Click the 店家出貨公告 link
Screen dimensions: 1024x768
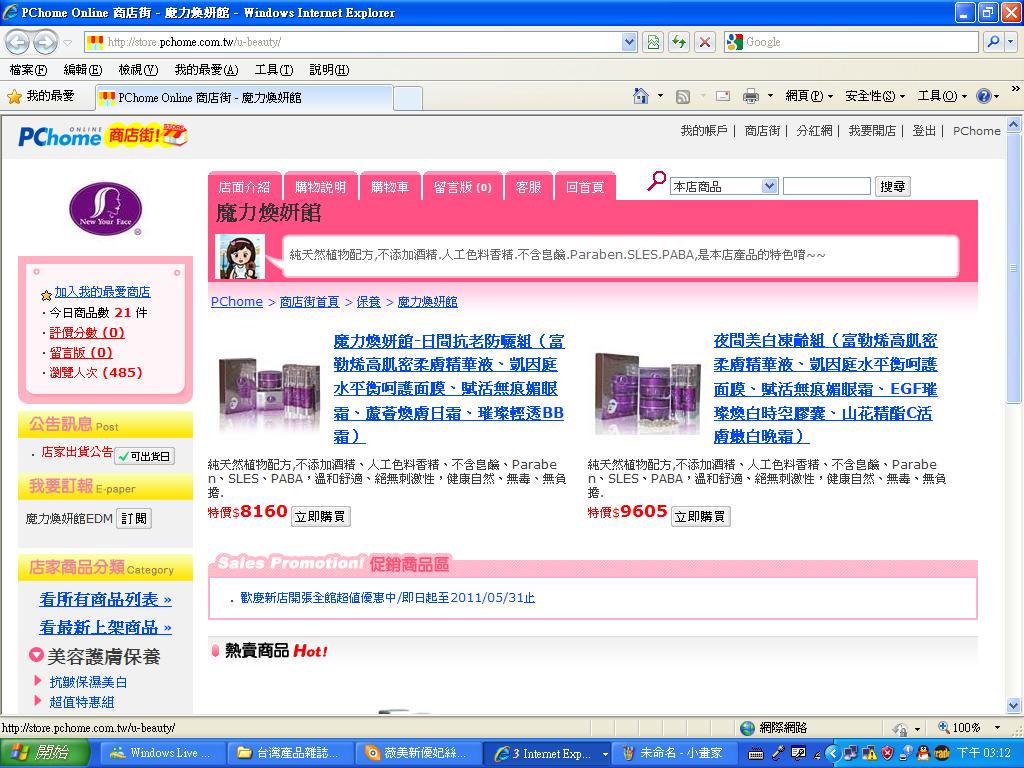click(x=76, y=452)
